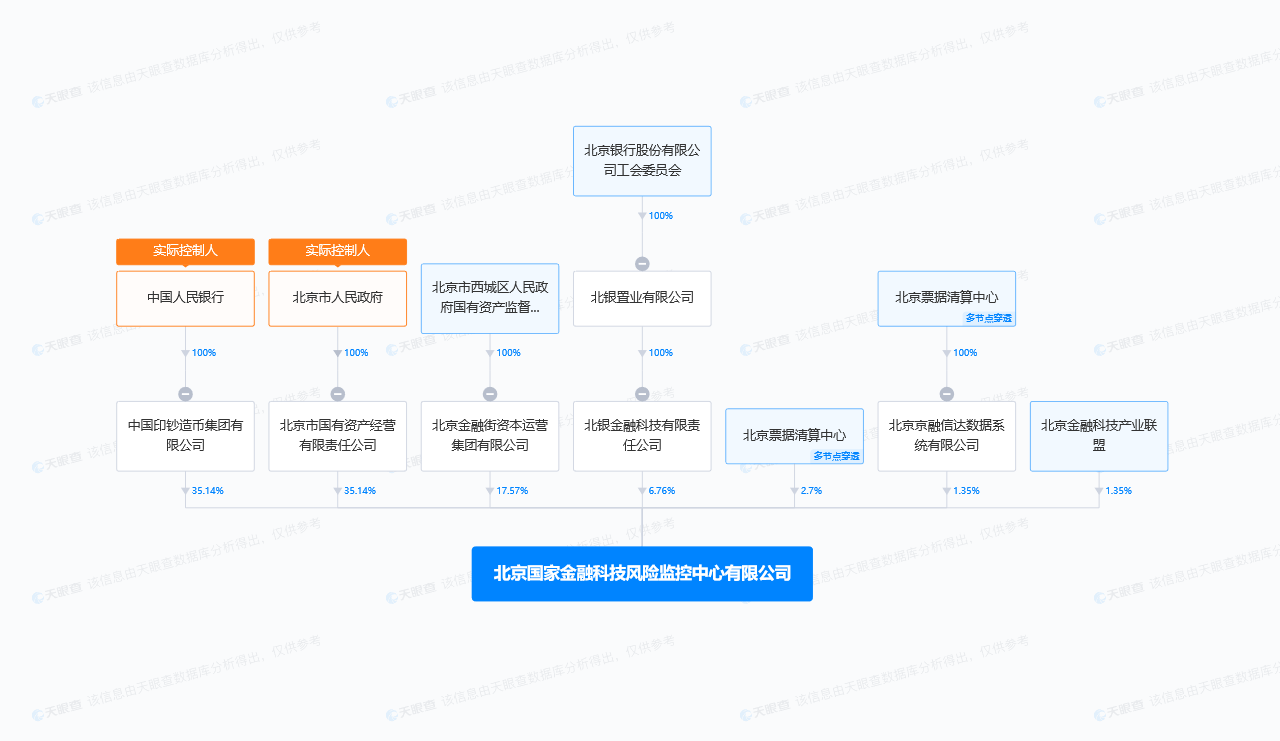This screenshot has width=1280, height=741.
Task: Collapse branch above 北银金融科技有限责任公司
Action: (x=642, y=394)
